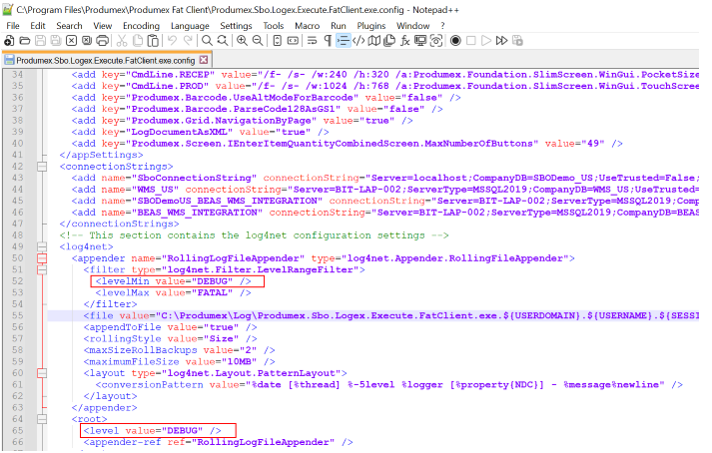Image resolution: width=712 pixels, height=453 pixels.
Task: Undo last change with toolbar arrow
Action: coord(172,41)
